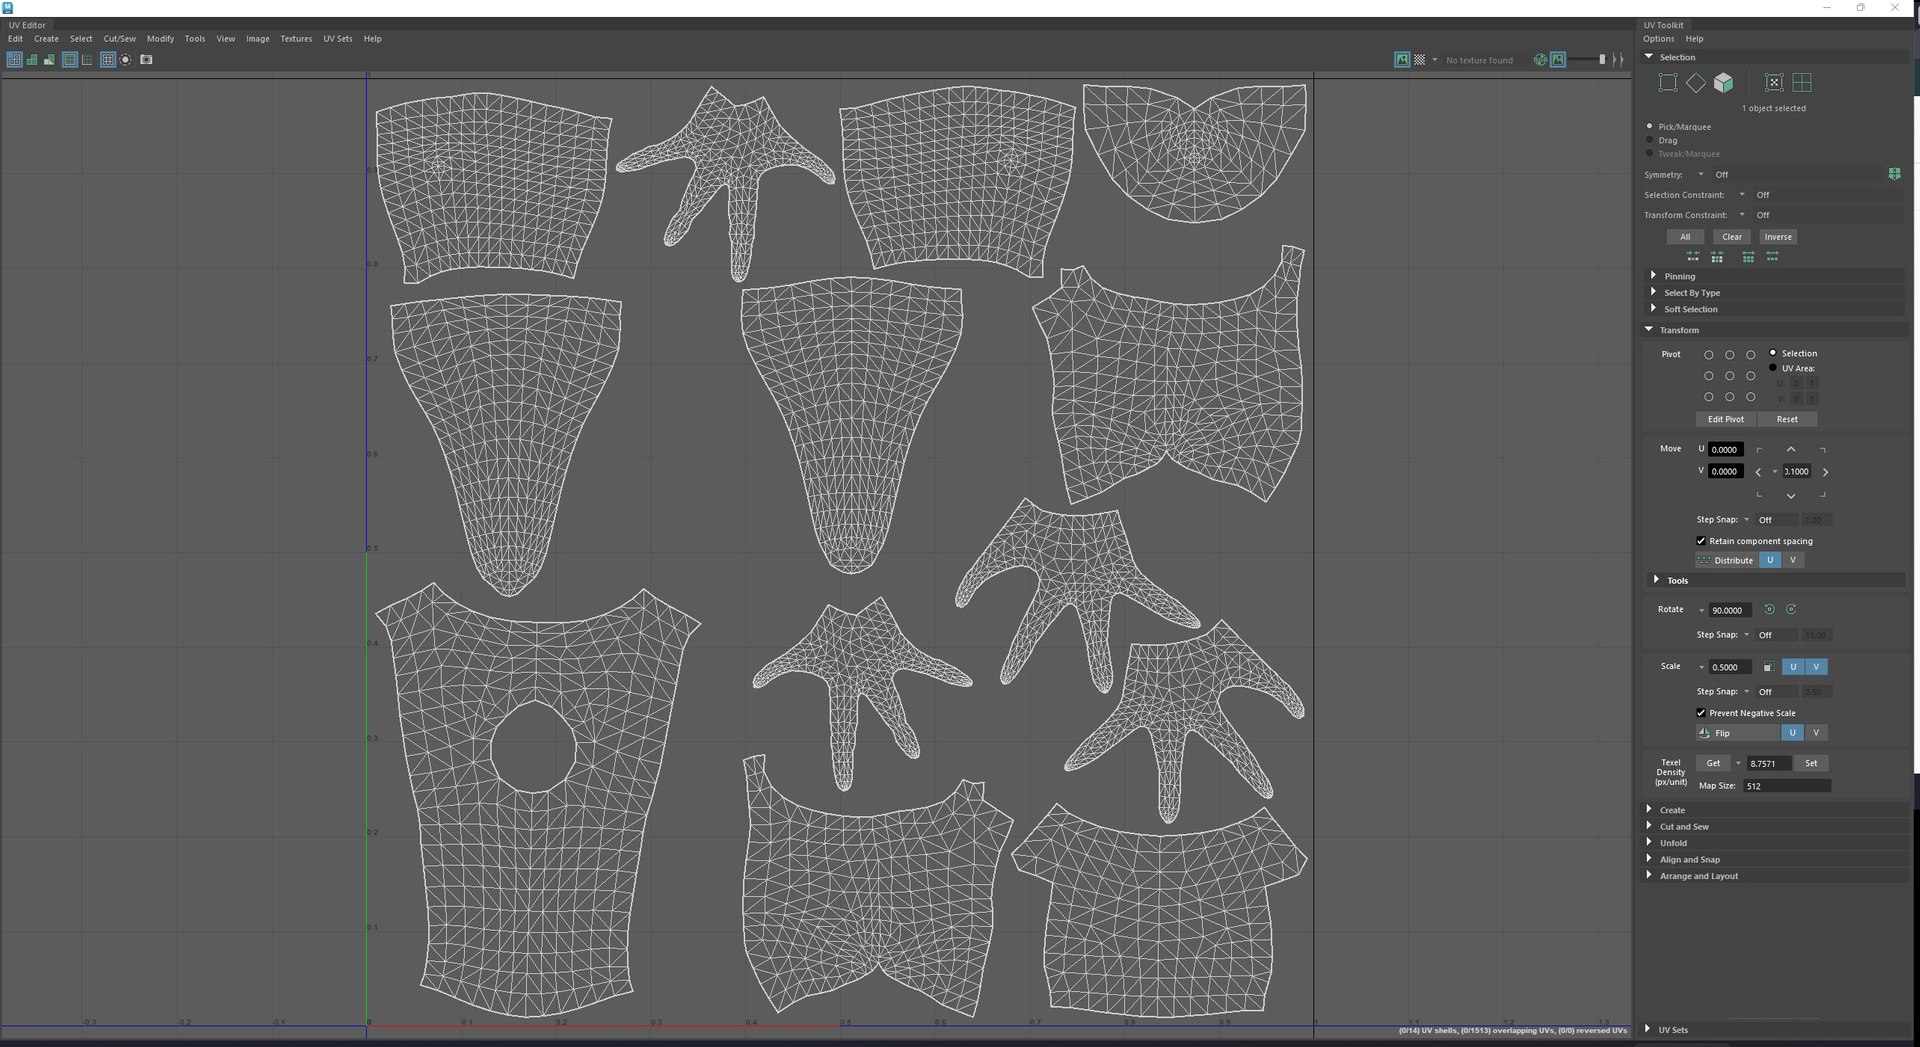Click the move right arrow in Transform
The width and height of the screenshot is (1920, 1047).
coord(1825,472)
